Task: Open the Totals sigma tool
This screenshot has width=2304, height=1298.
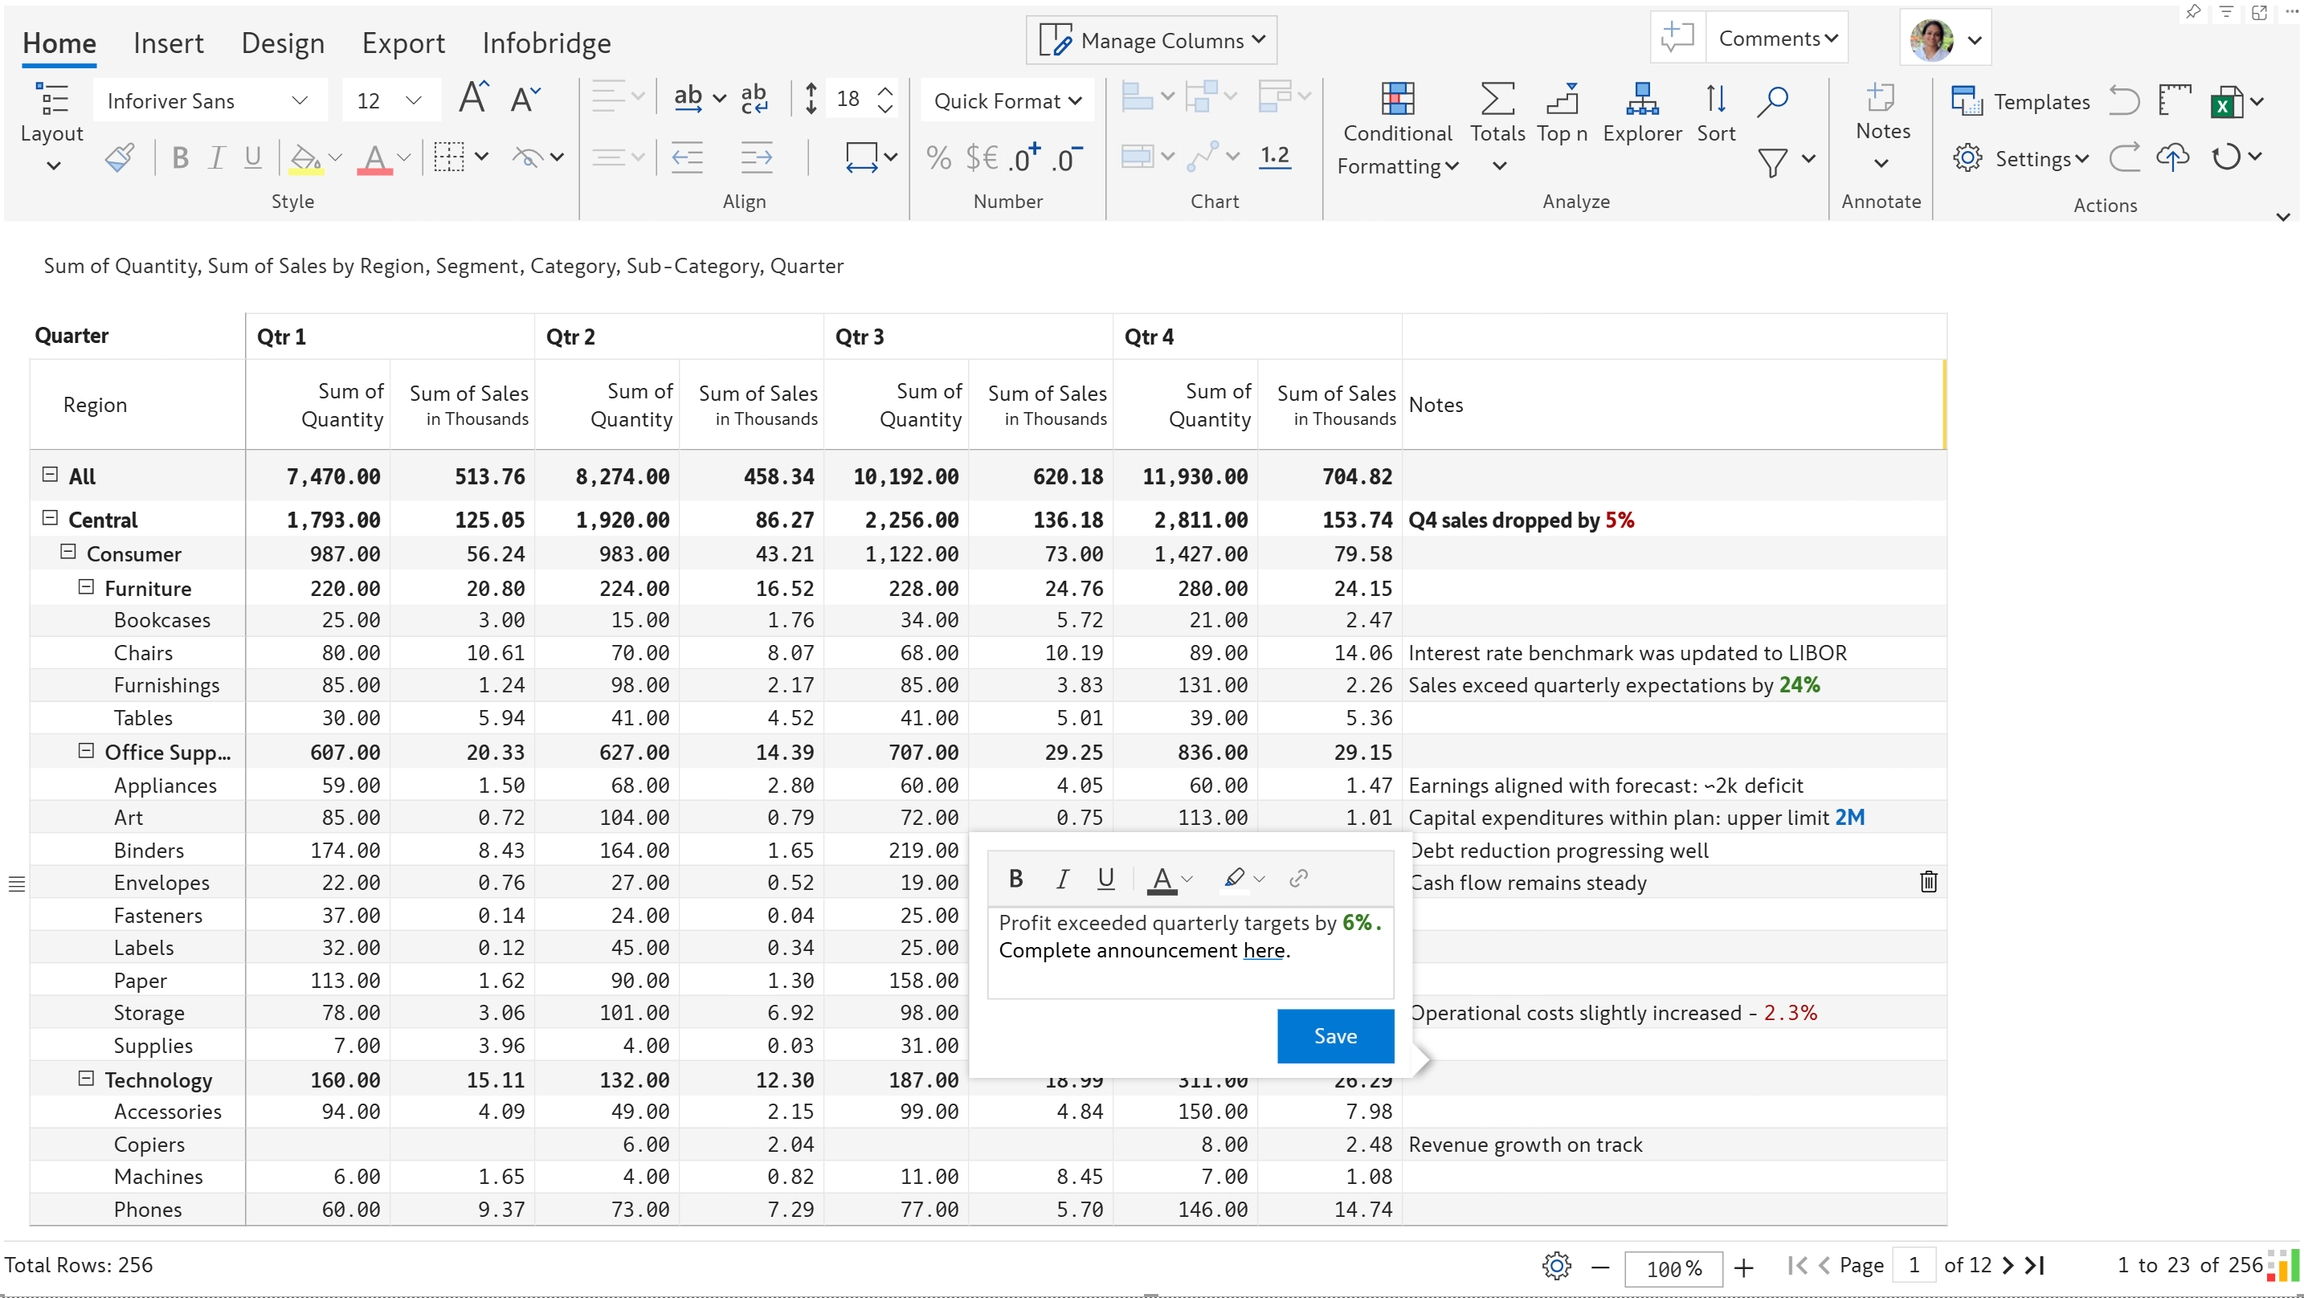Action: (x=1497, y=100)
